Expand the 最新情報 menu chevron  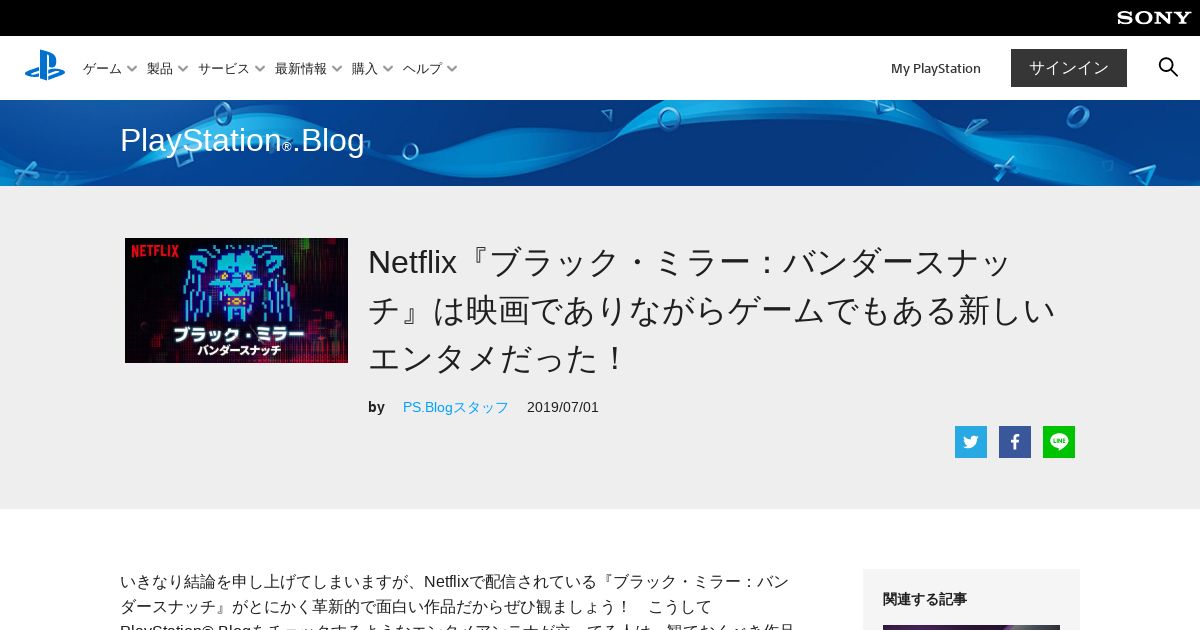[x=337, y=69]
